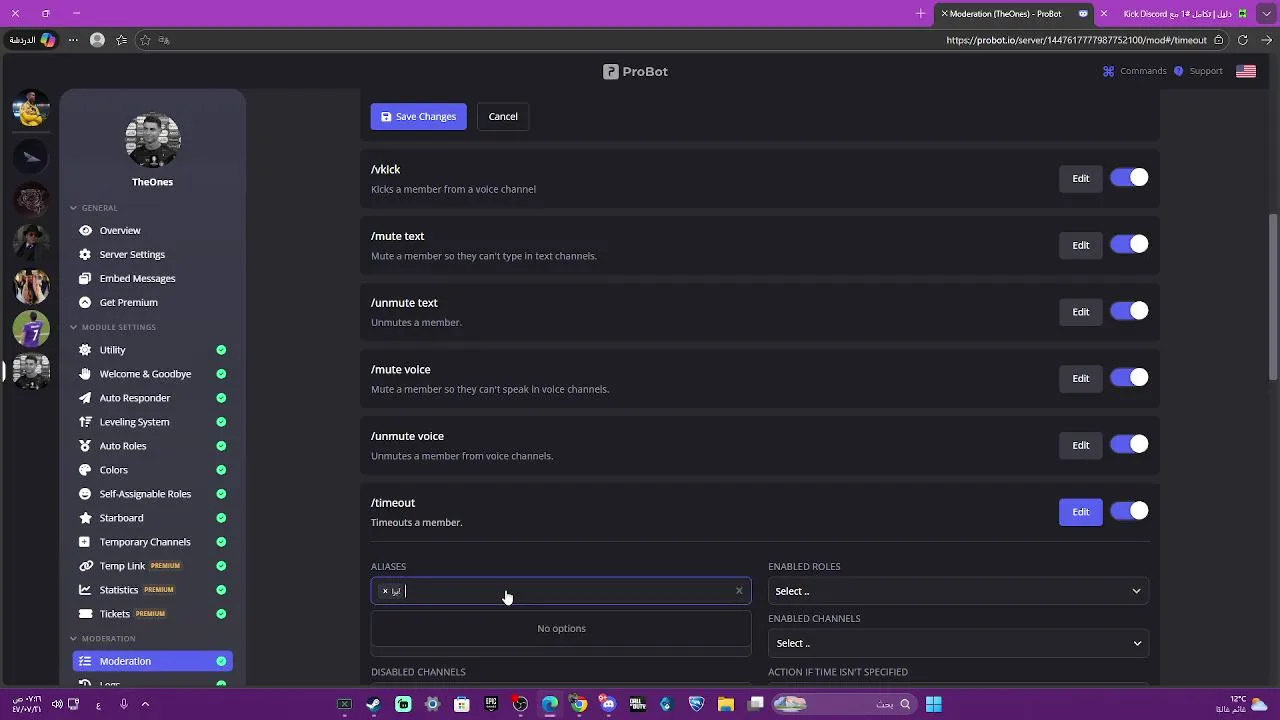Select the Tickets icon

pyautogui.click(x=85, y=614)
